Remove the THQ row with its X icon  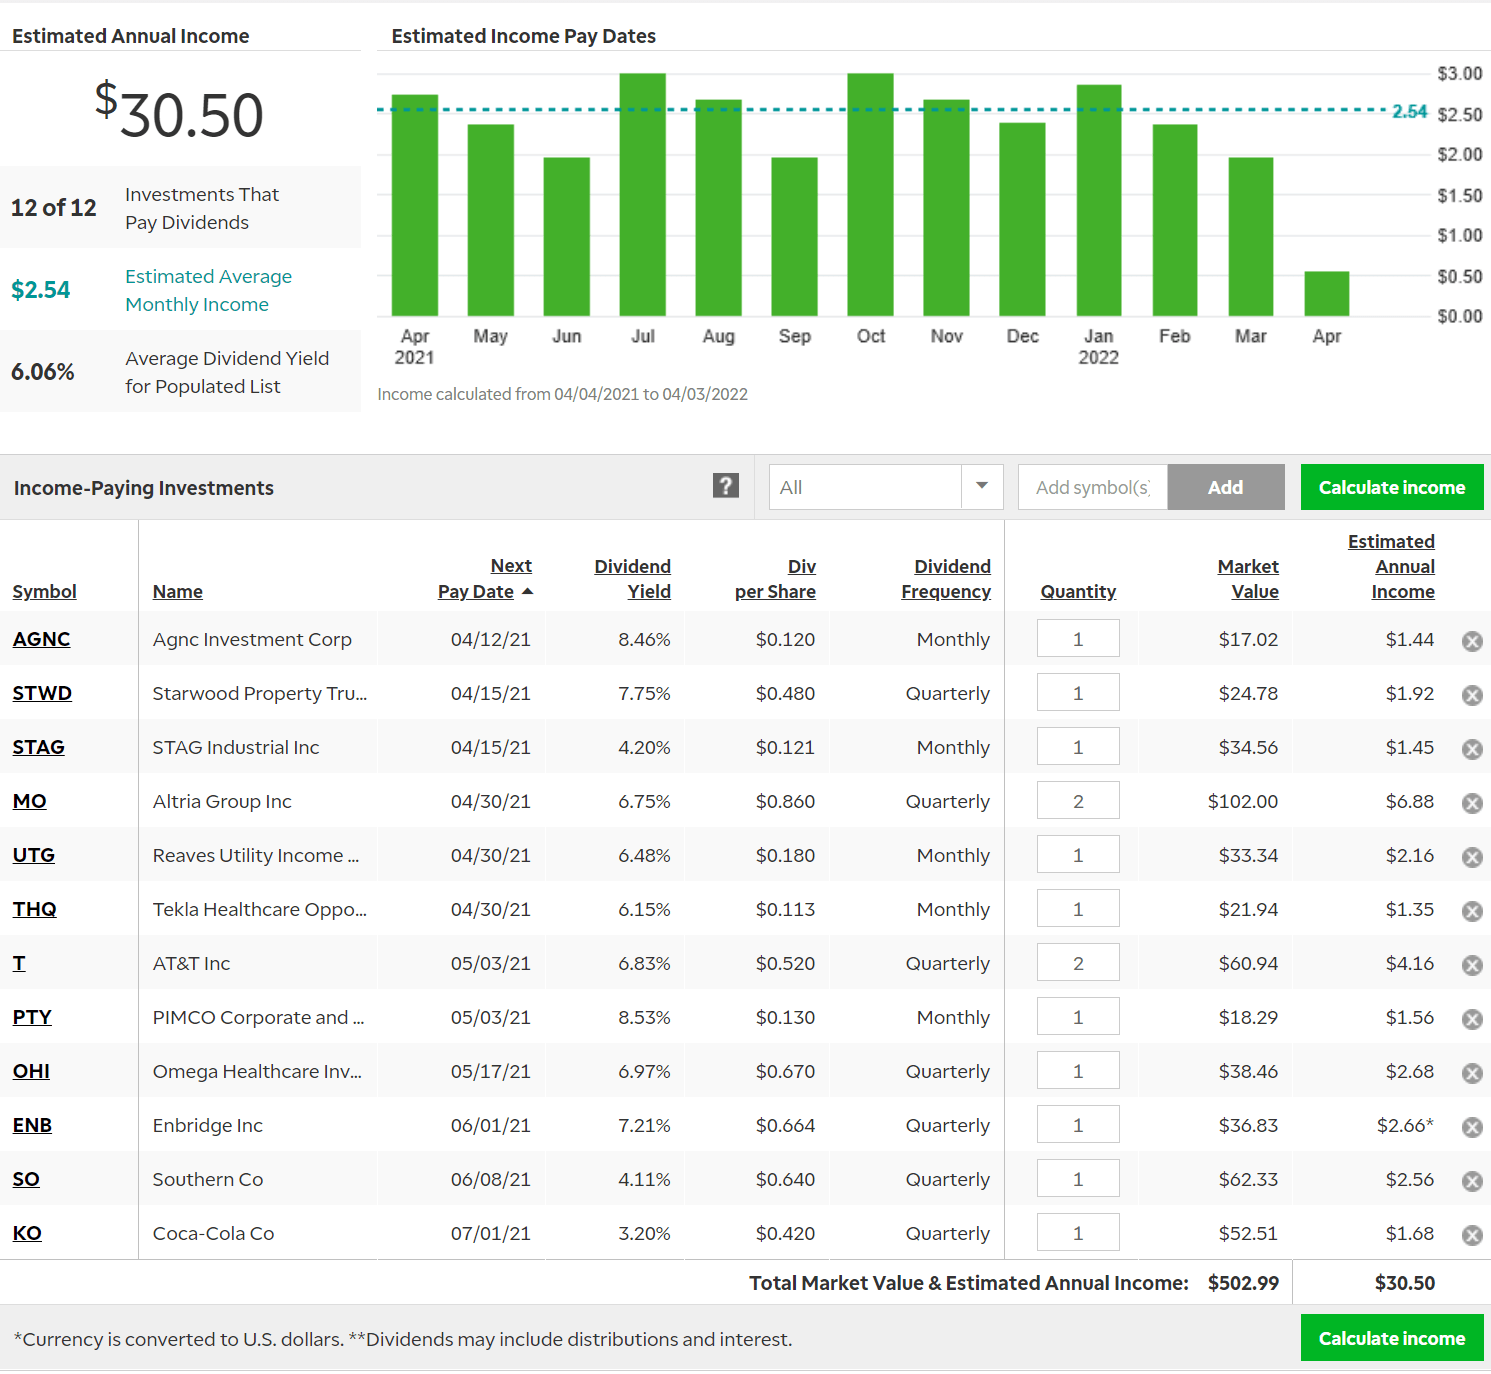[x=1472, y=911]
